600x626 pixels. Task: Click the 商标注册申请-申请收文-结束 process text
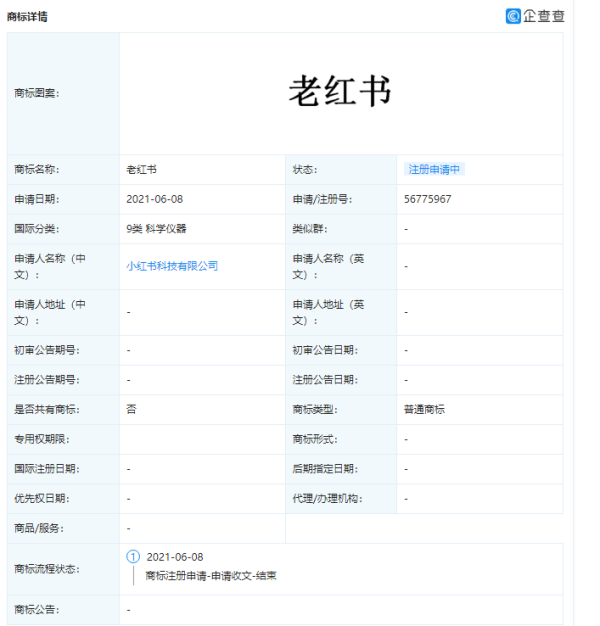(x=211, y=576)
